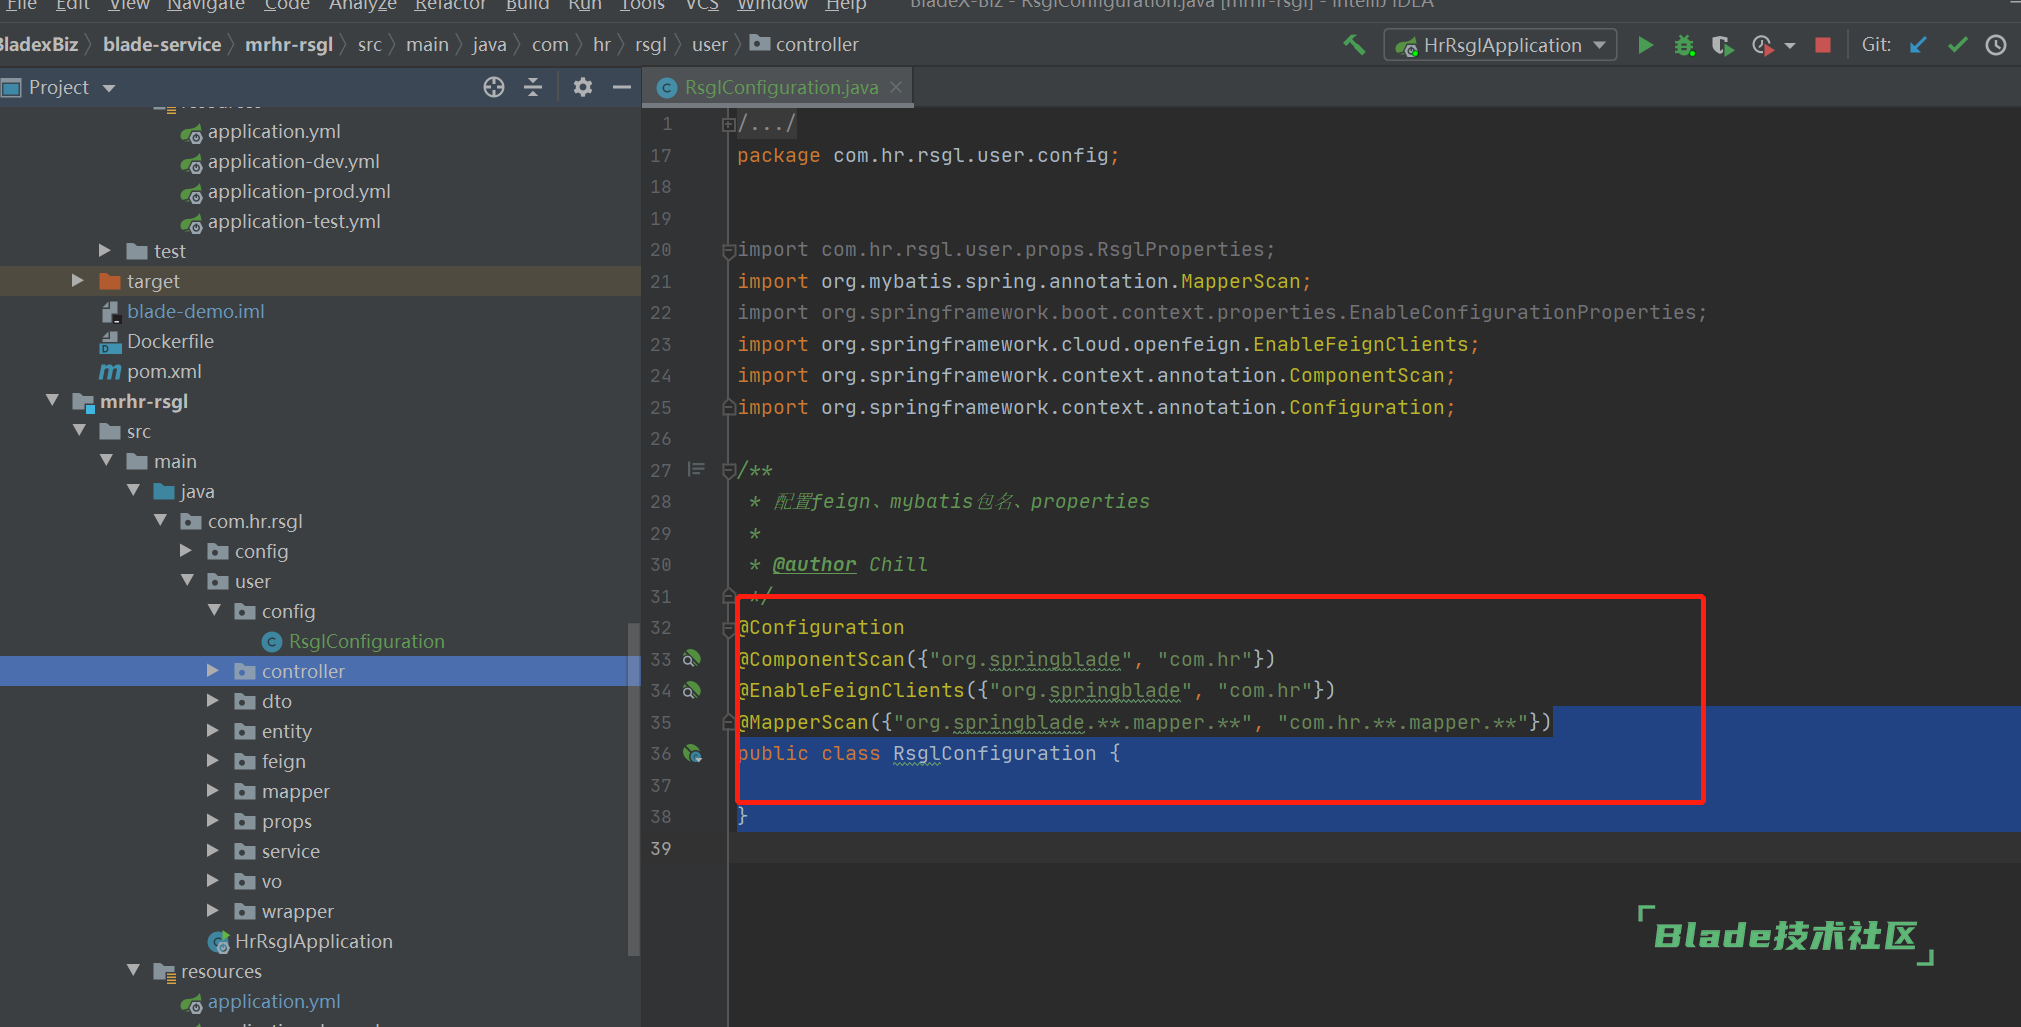
Task: Select RsglConfiguration class in tree
Action: 366,641
